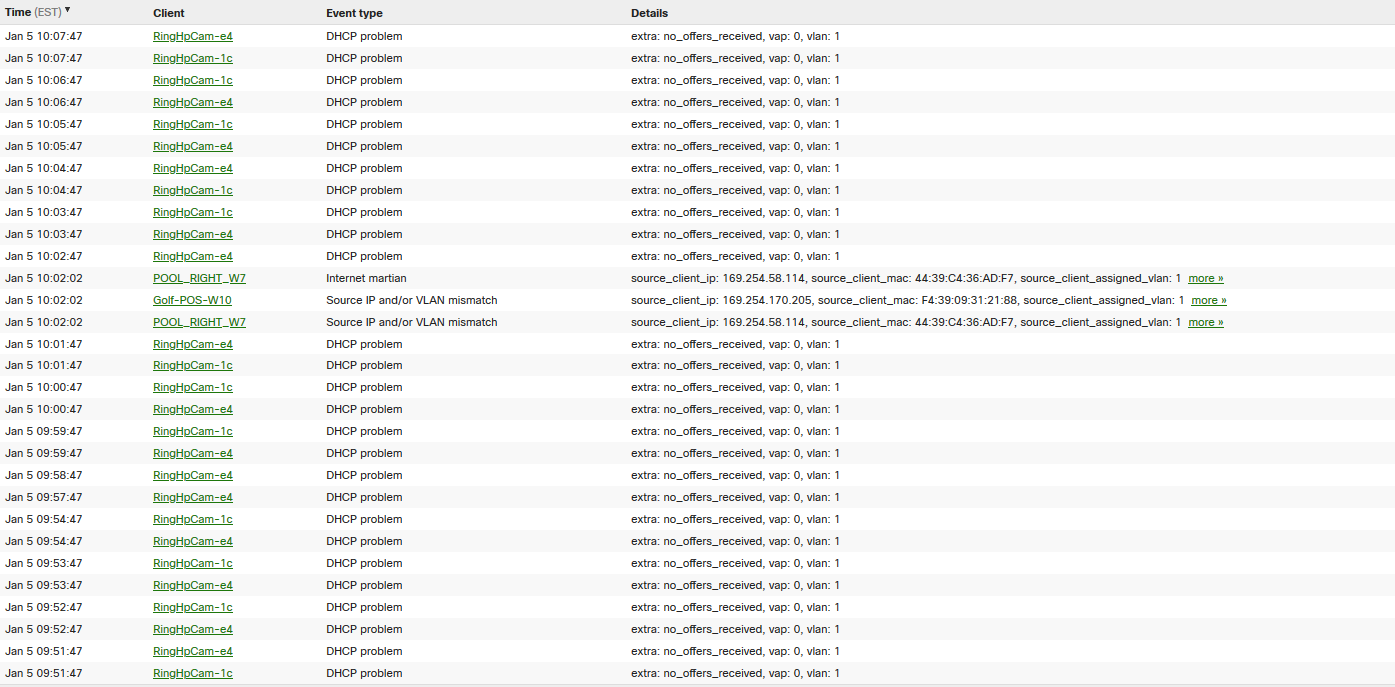Expand more details for Internet martian event

point(1206,278)
